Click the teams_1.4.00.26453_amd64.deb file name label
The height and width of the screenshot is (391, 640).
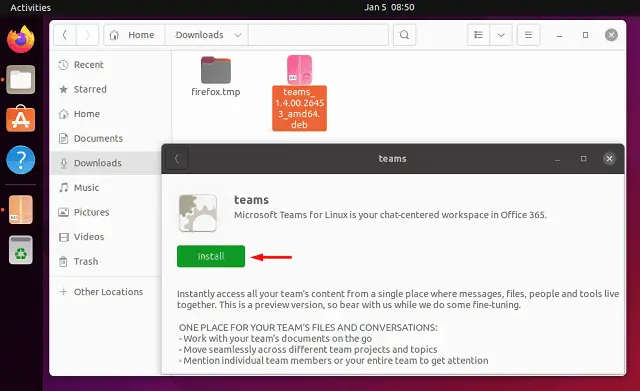[300, 108]
